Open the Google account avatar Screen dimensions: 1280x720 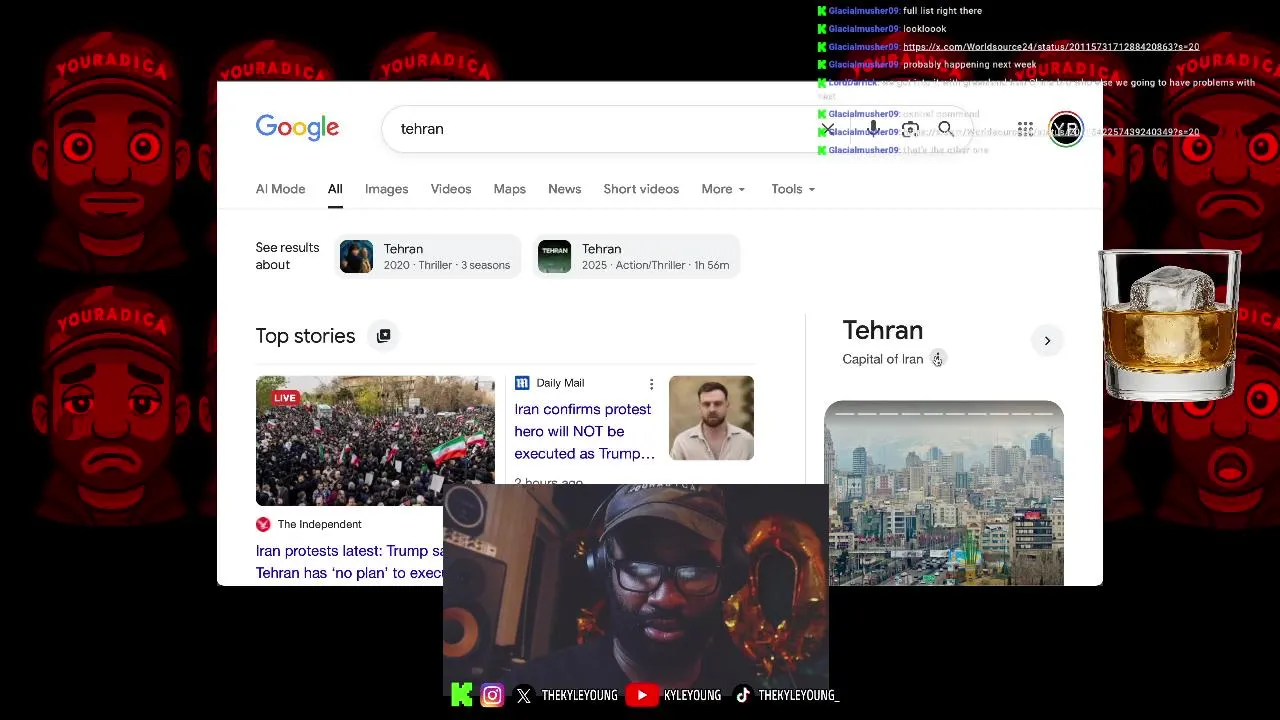1066,129
